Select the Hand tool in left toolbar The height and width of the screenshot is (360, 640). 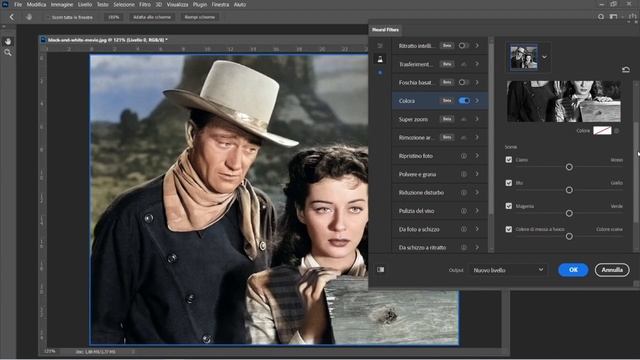(8, 41)
